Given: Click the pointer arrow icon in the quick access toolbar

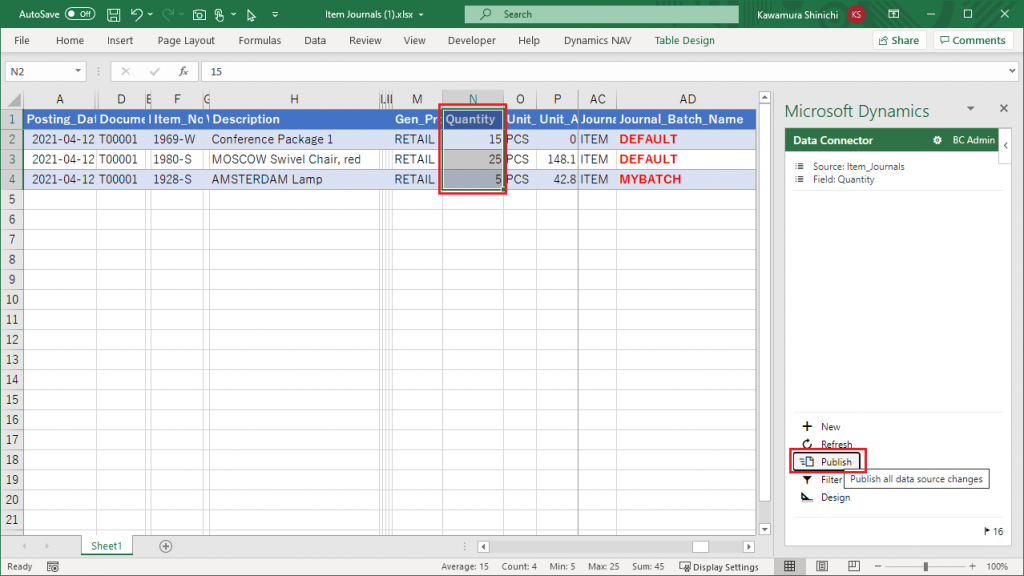Looking at the screenshot, I should pos(251,14).
